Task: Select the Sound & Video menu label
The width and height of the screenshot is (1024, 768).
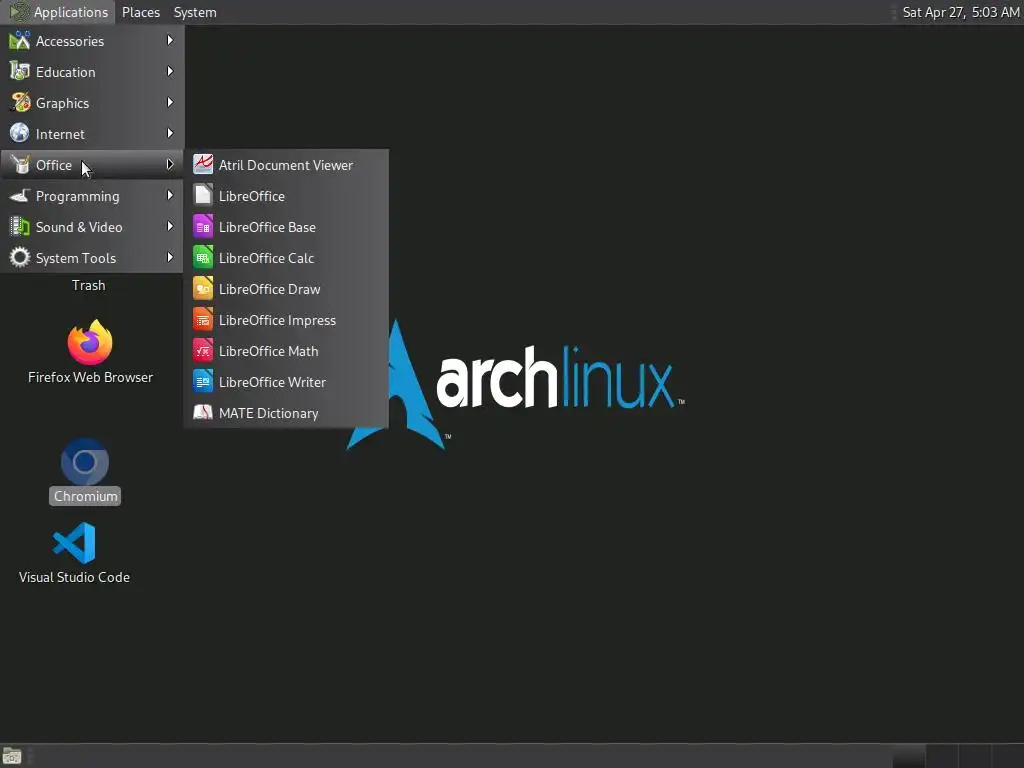Action: 79,227
